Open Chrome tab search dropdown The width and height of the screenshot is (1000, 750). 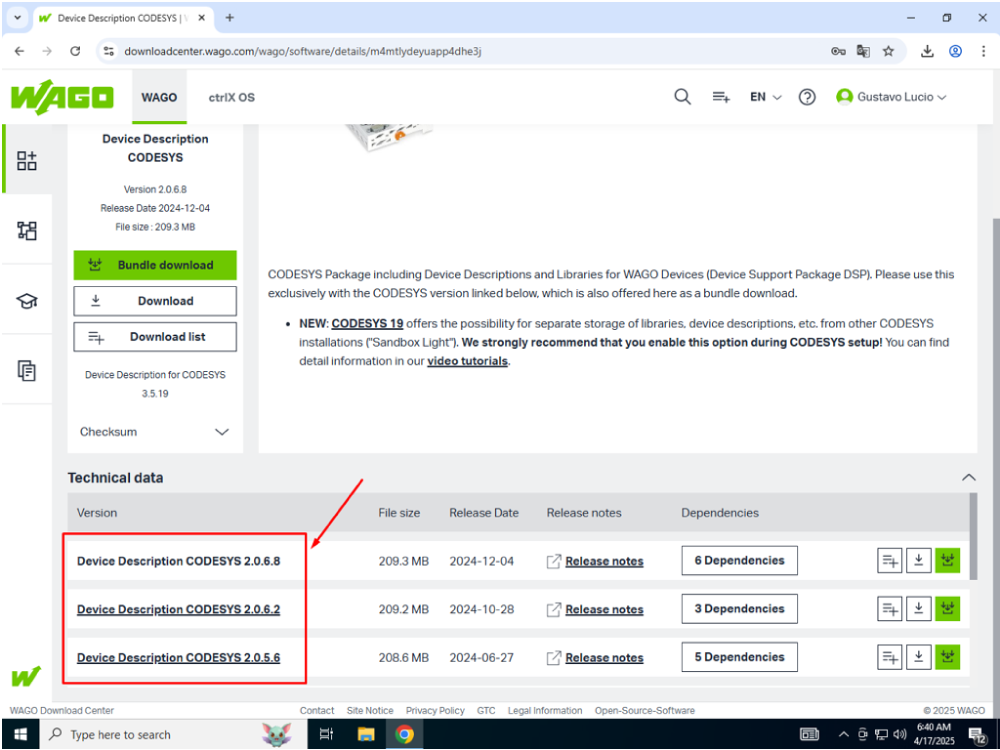click(17, 18)
